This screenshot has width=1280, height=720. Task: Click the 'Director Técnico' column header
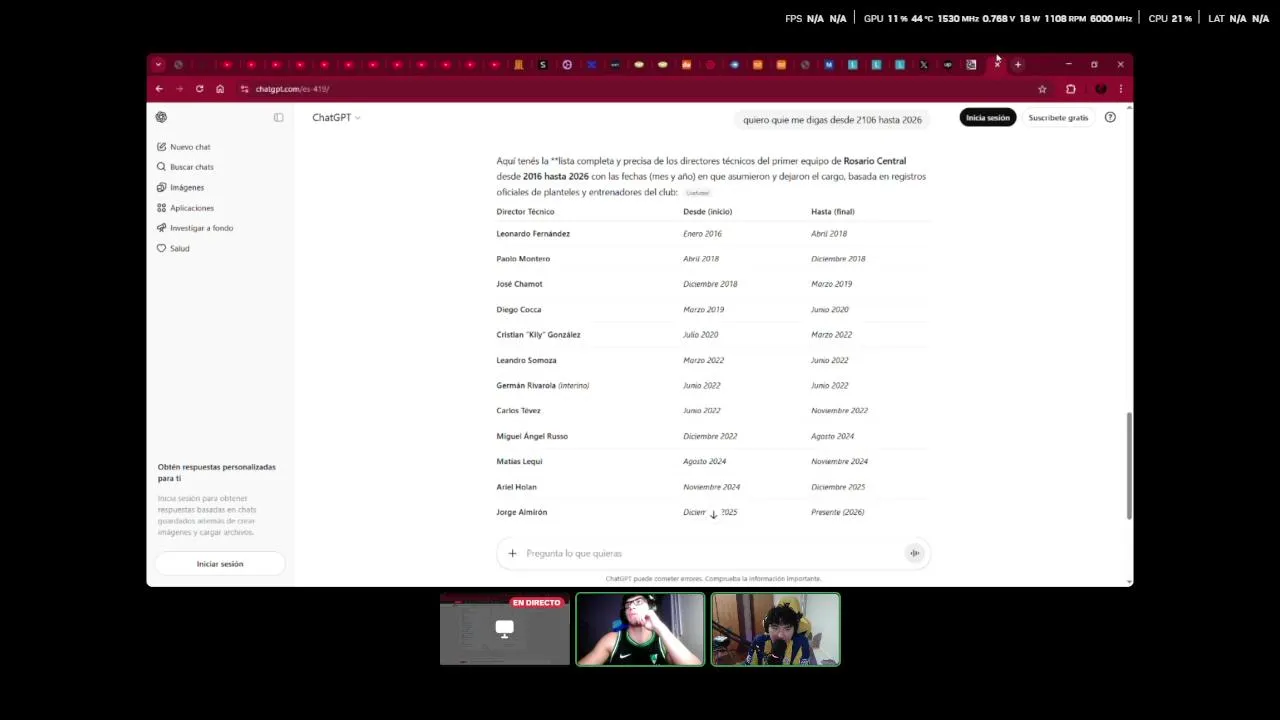(x=525, y=212)
